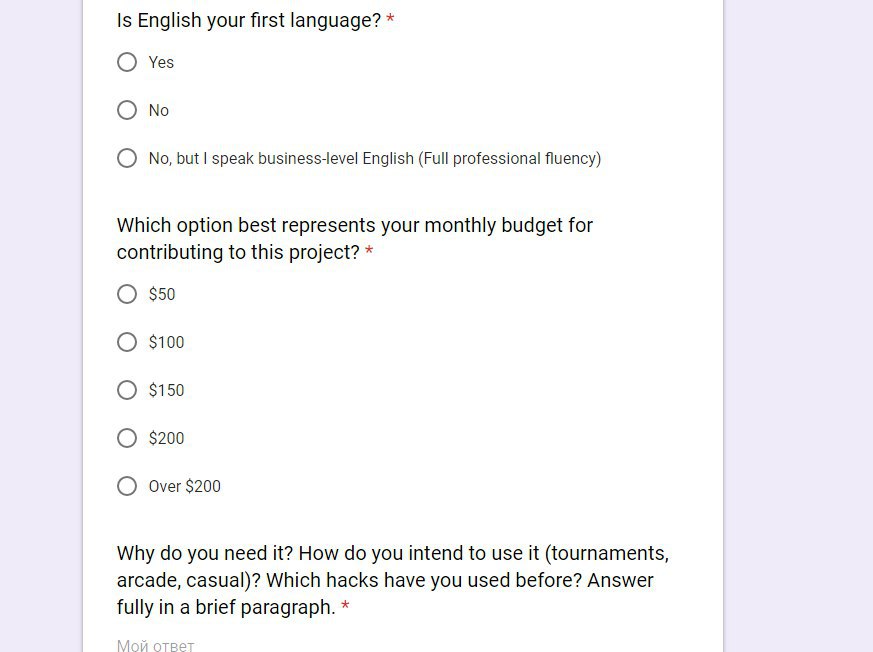Choose the plain No radio option
This screenshot has height=652, width=873.
[127, 110]
